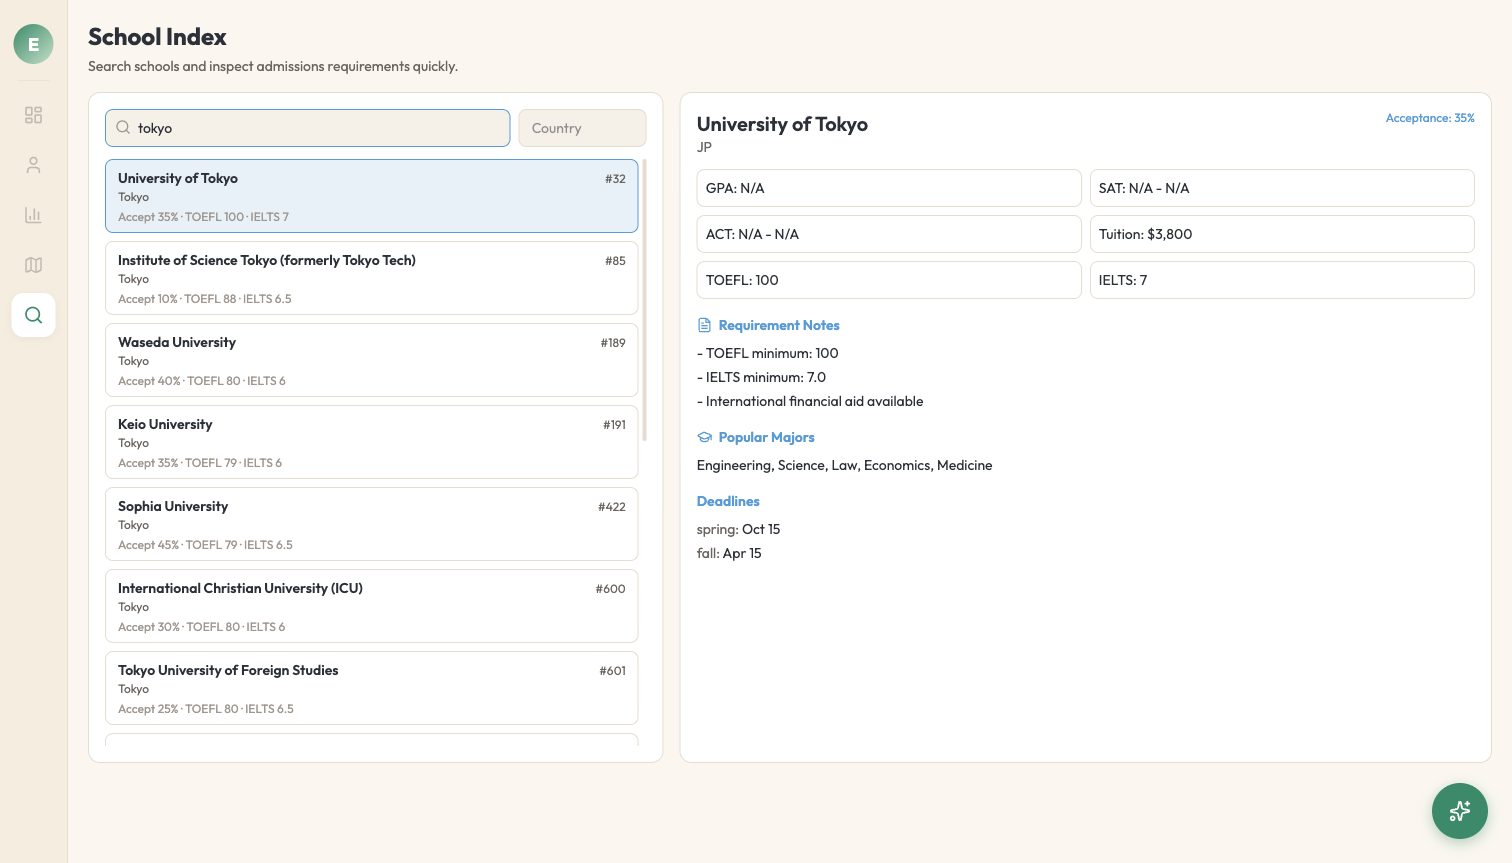Click the 'TOEFL: 100' box
Viewport: 1512px width, 863px height.
click(889, 280)
